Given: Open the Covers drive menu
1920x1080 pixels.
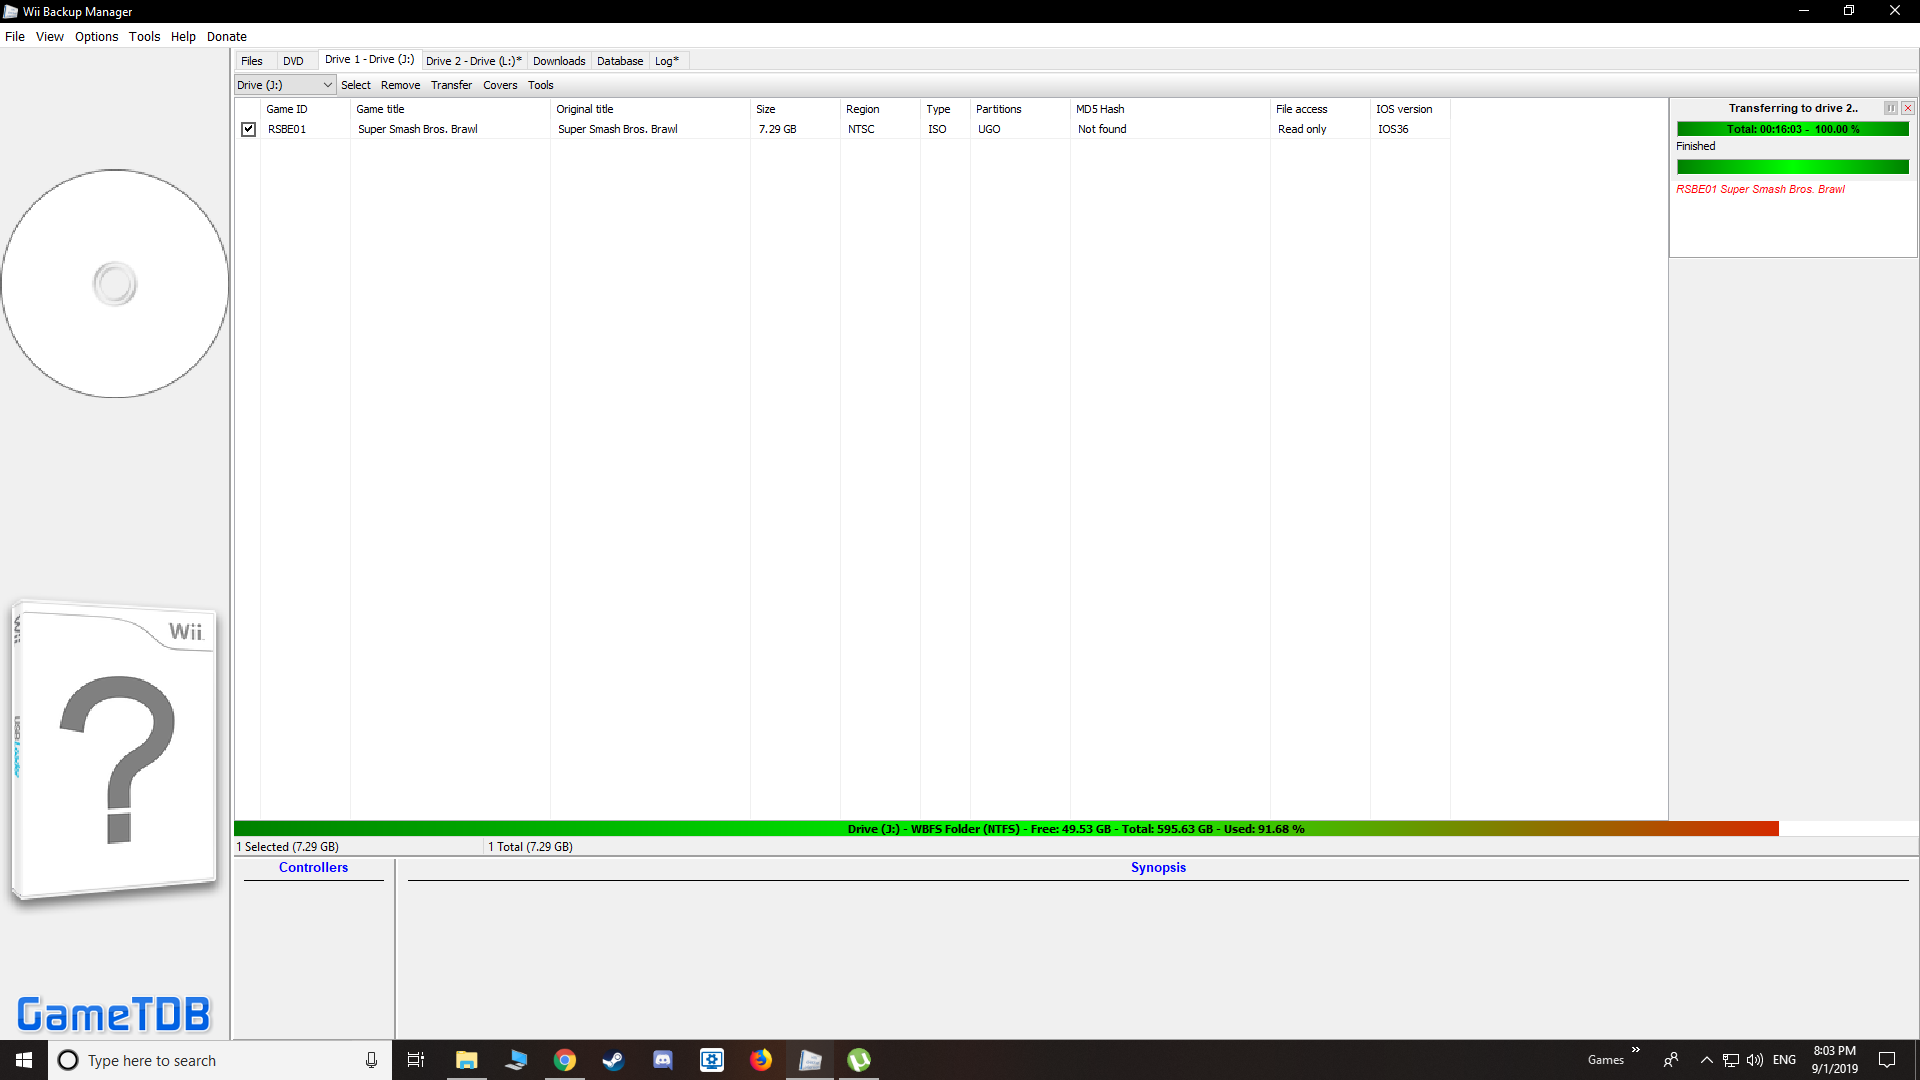Looking at the screenshot, I should click(501, 85).
